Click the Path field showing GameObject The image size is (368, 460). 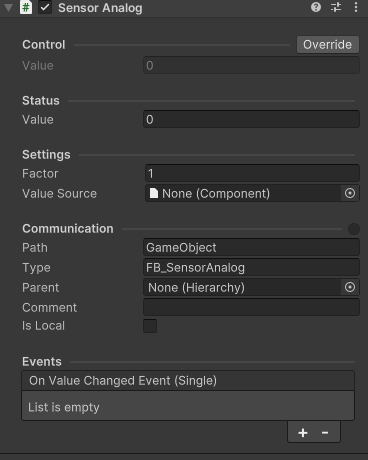click(x=251, y=247)
